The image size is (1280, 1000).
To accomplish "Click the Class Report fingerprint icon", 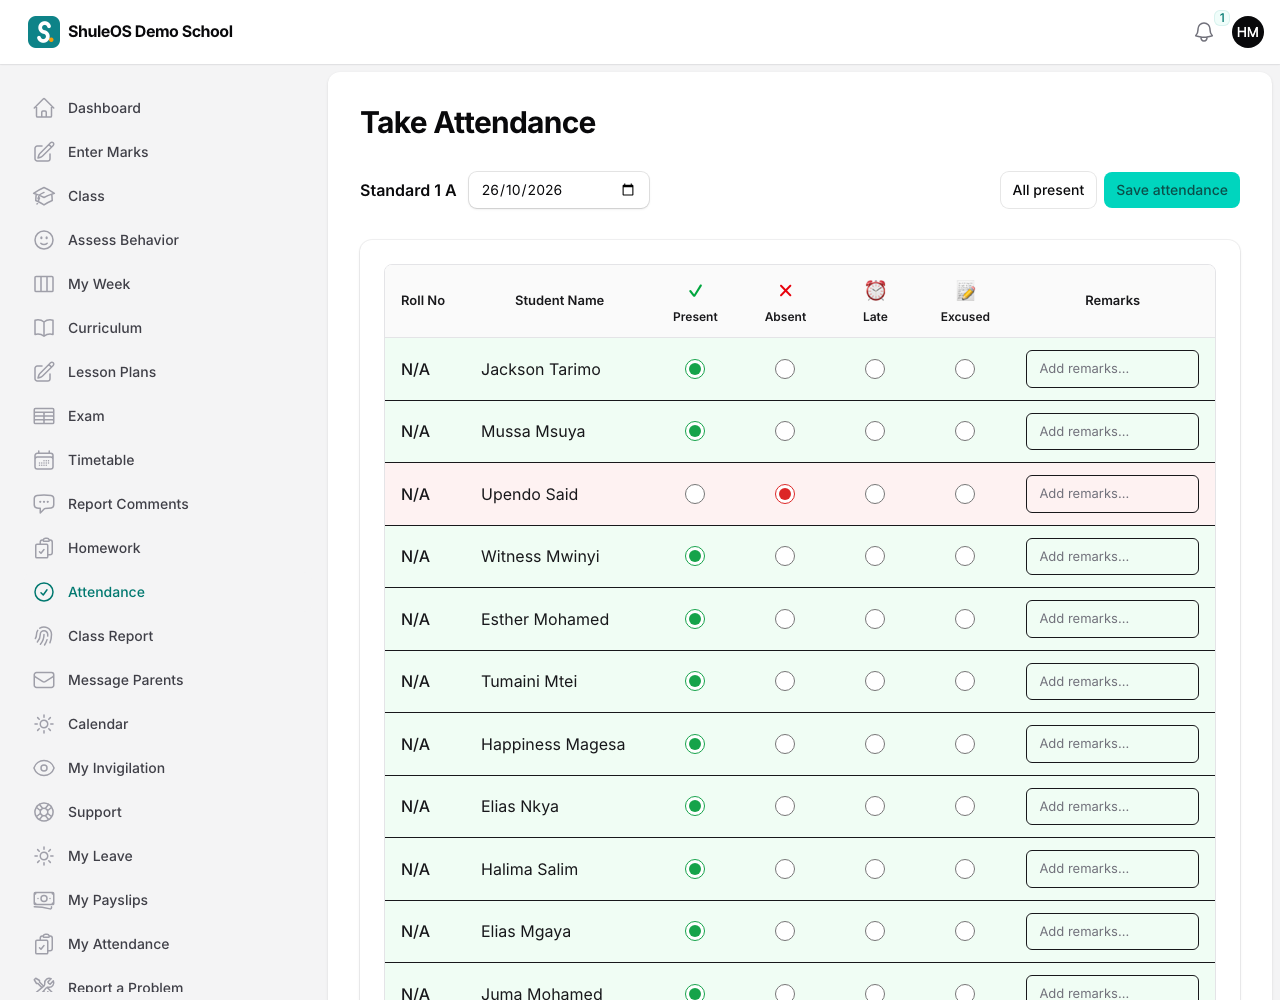I will [44, 636].
